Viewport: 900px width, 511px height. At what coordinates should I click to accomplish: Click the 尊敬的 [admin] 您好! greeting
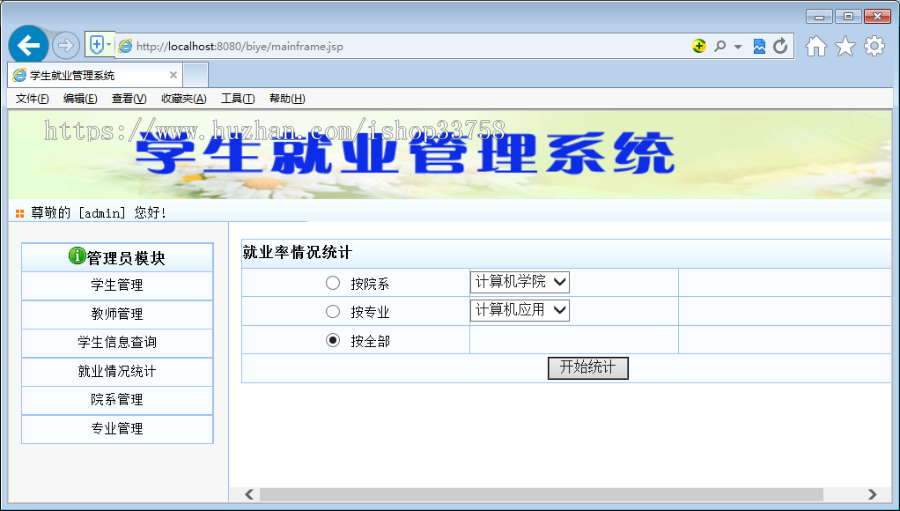99,213
